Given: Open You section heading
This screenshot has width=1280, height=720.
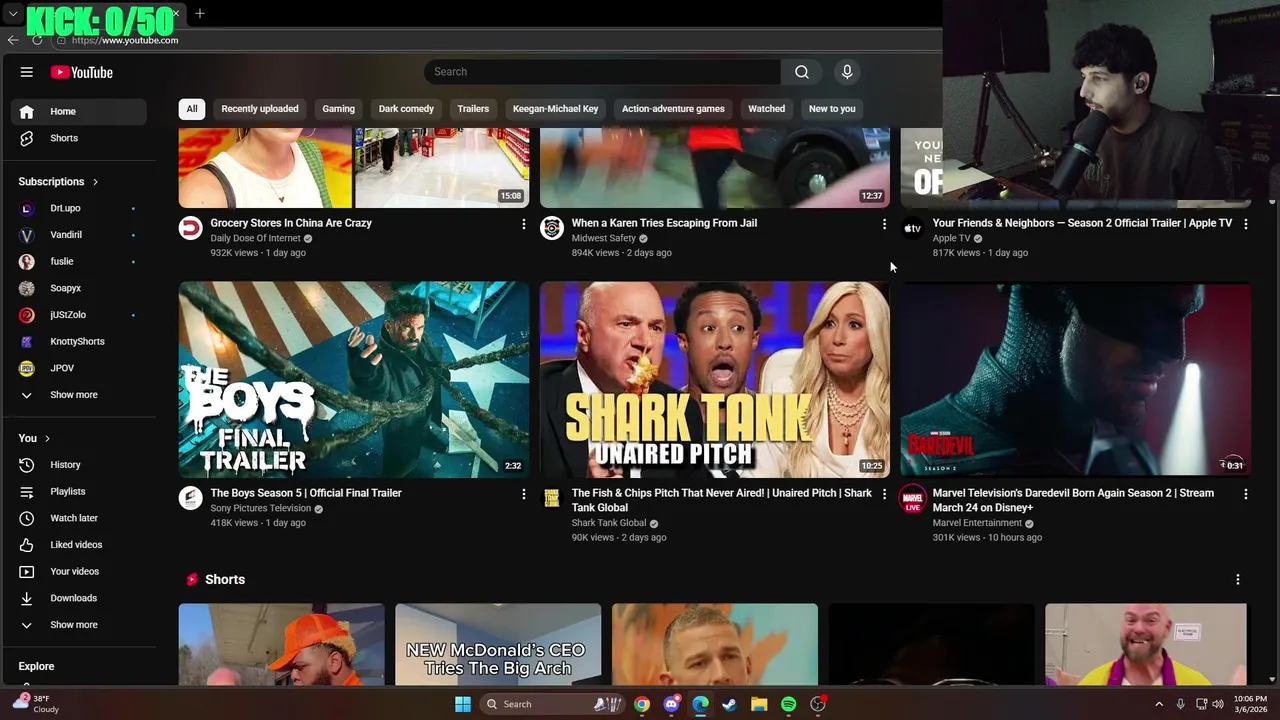Looking at the screenshot, I should (x=34, y=438).
